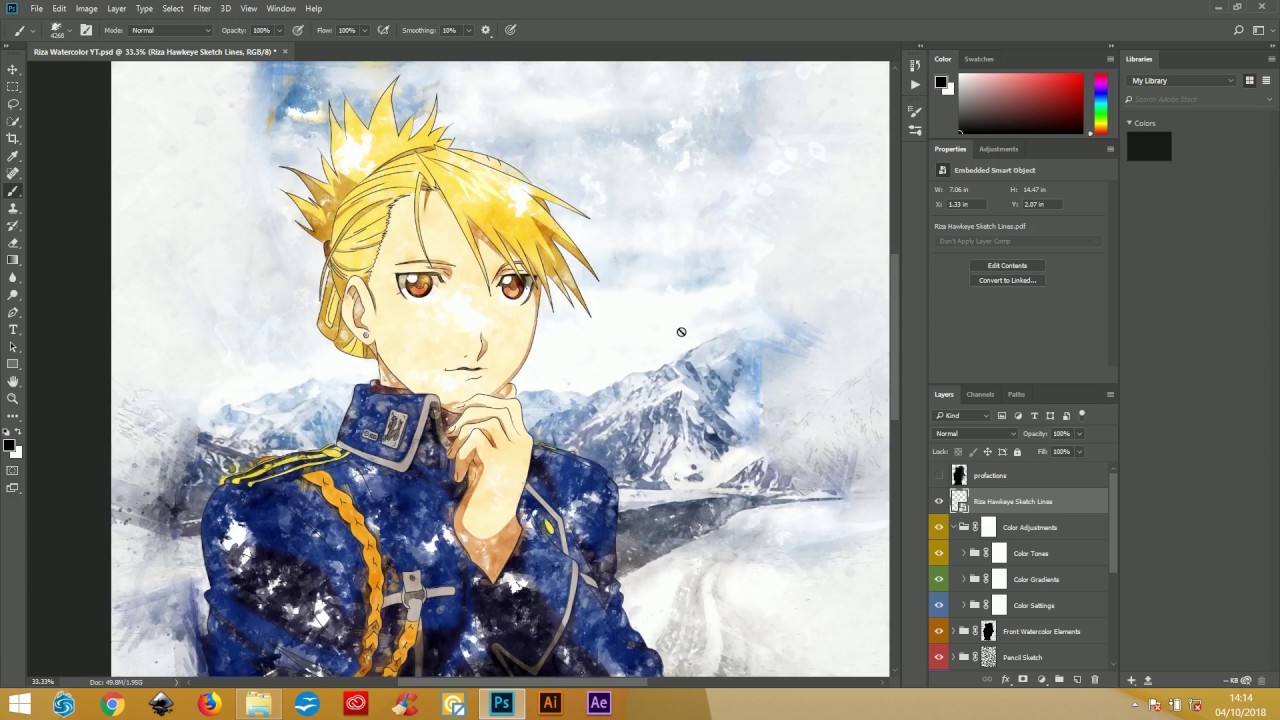Open Illustrator from the taskbar
This screenshot has height=720, width=1280.
[550, 703]
